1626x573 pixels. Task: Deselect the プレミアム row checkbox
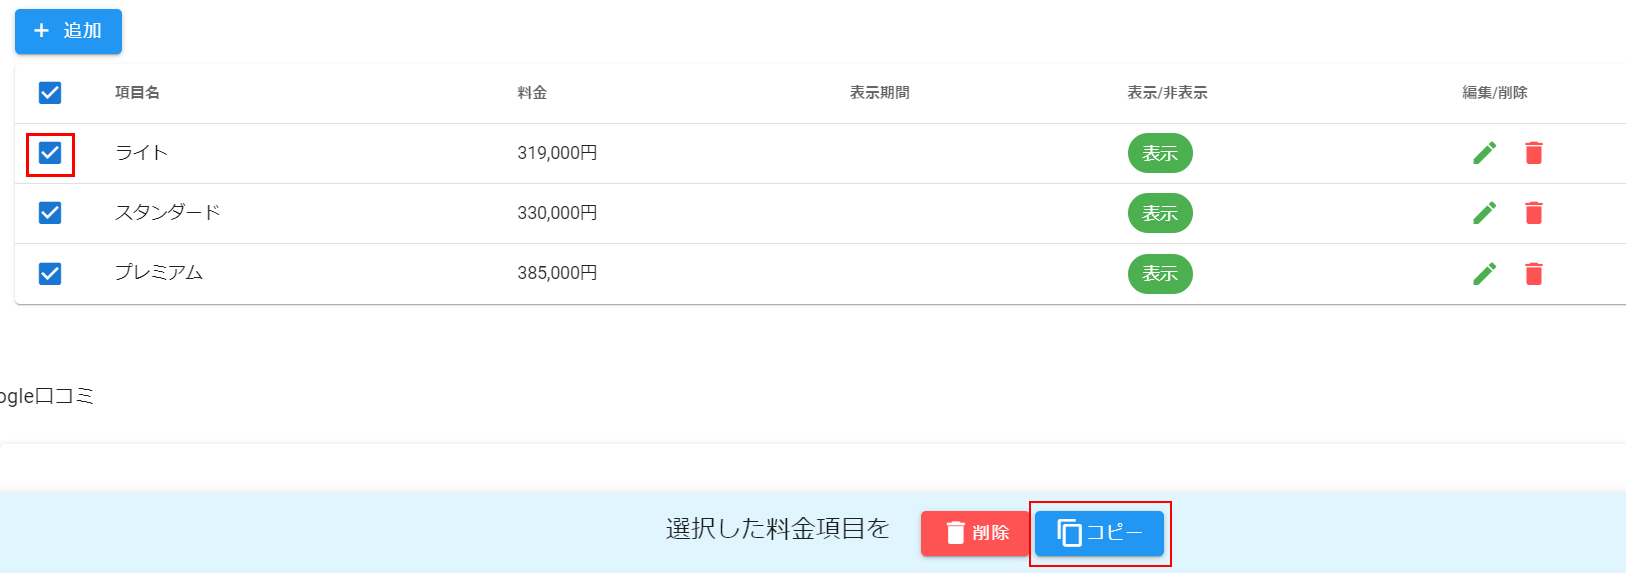50,273
